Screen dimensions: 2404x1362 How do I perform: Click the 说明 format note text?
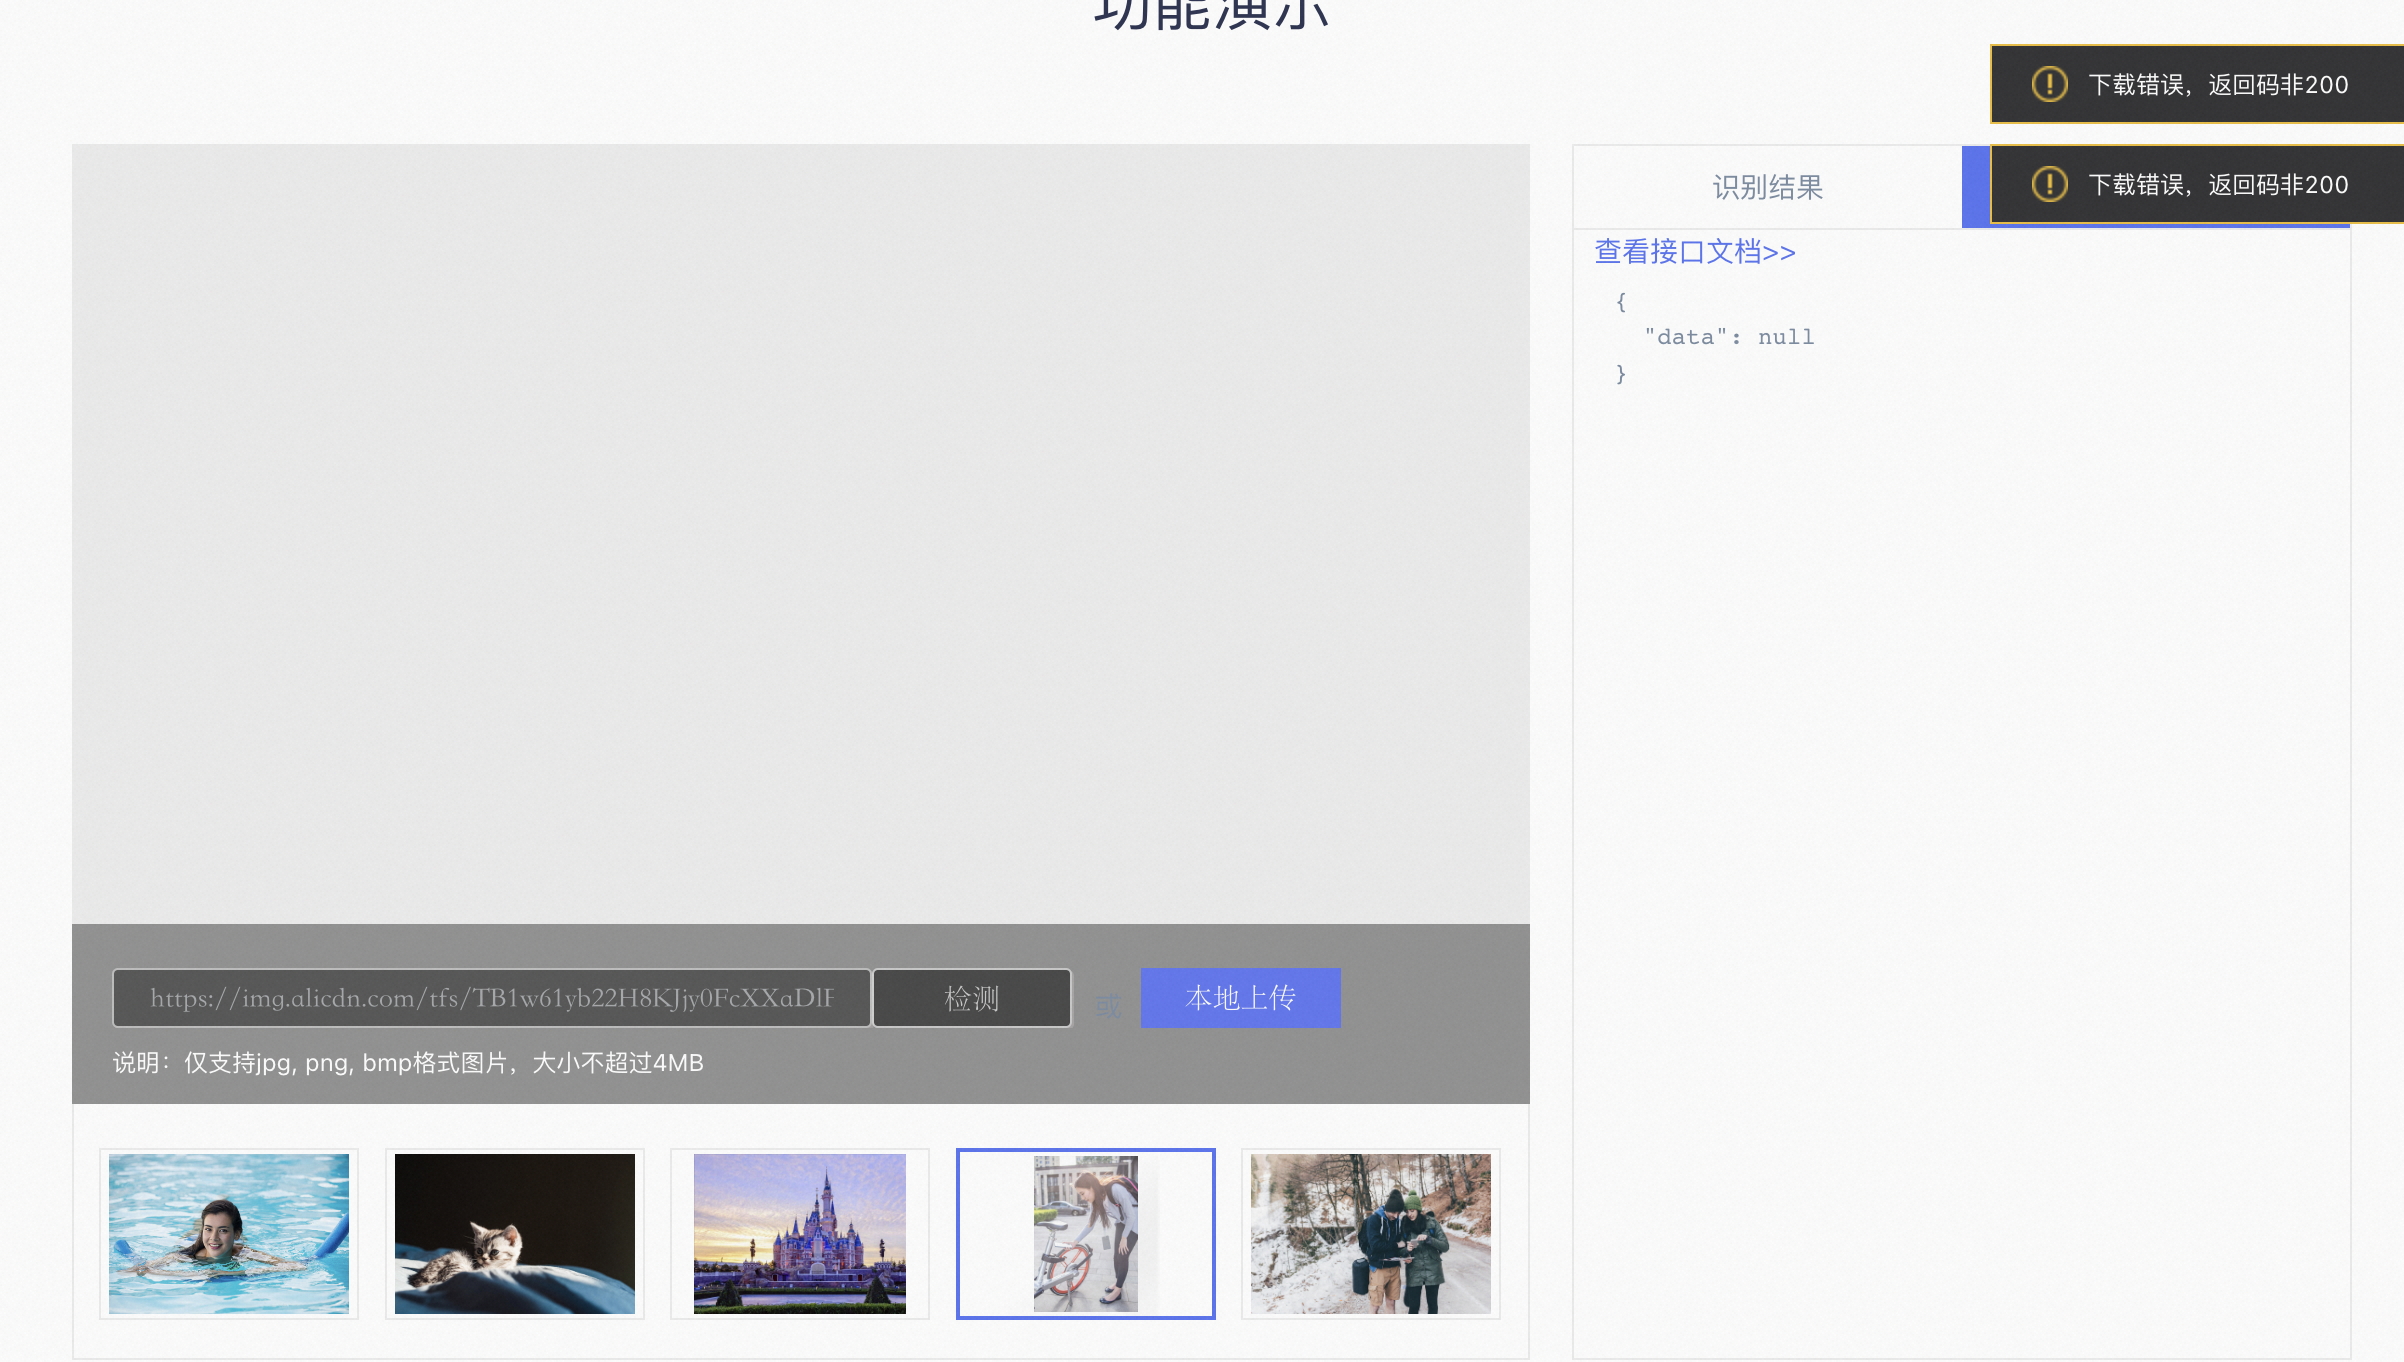pyautogui.click(x=408, y=1063)
